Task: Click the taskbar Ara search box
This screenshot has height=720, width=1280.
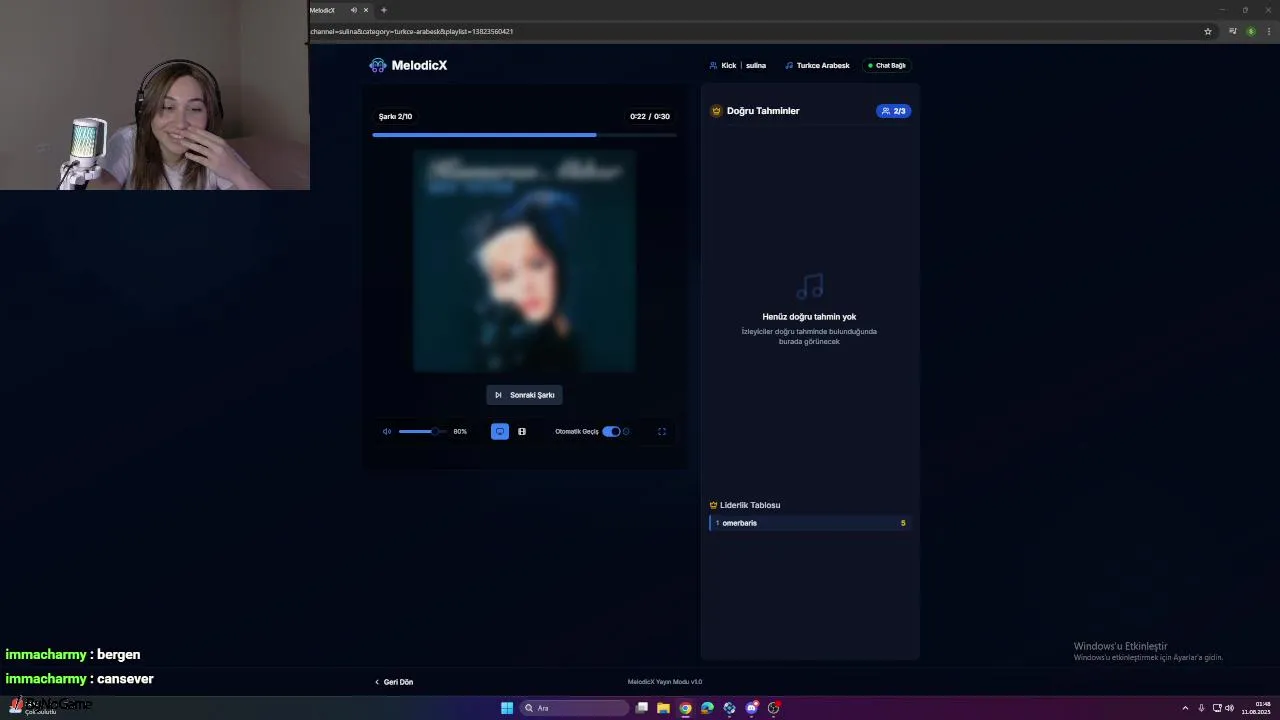Action: [x=573, y=708]
